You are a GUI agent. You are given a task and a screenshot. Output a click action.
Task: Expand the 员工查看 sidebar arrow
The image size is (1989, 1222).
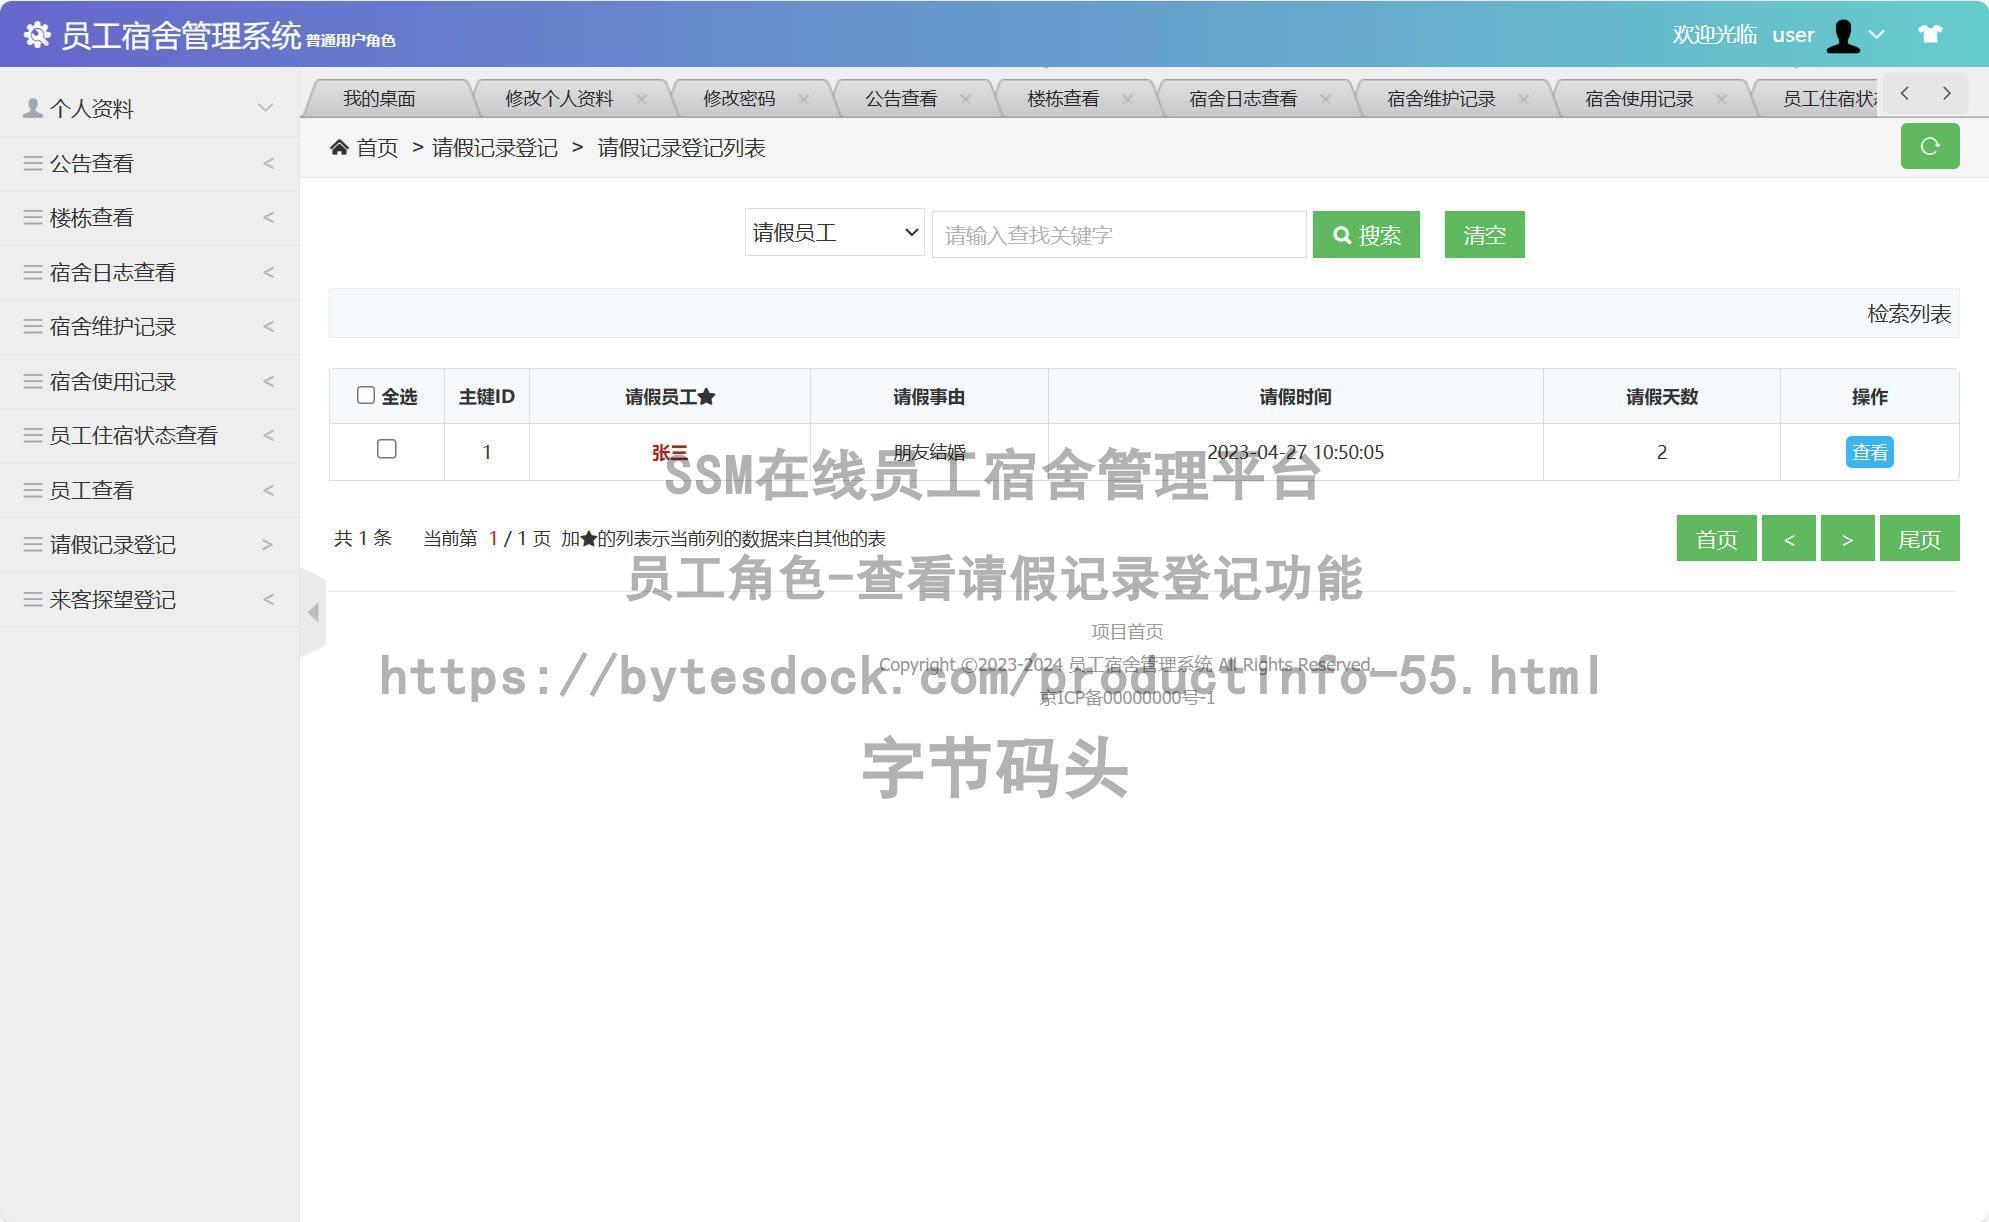coord(268,490)
